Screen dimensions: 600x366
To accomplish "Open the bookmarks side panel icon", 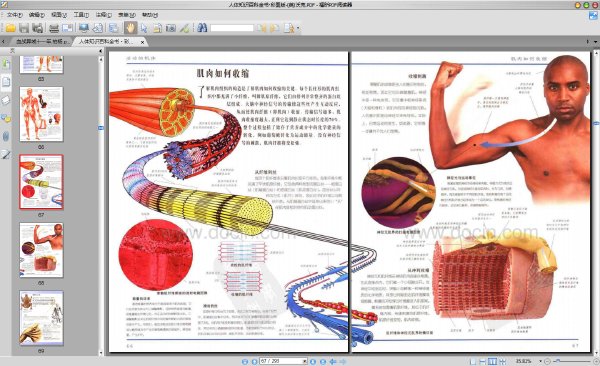I will [6, 64].
